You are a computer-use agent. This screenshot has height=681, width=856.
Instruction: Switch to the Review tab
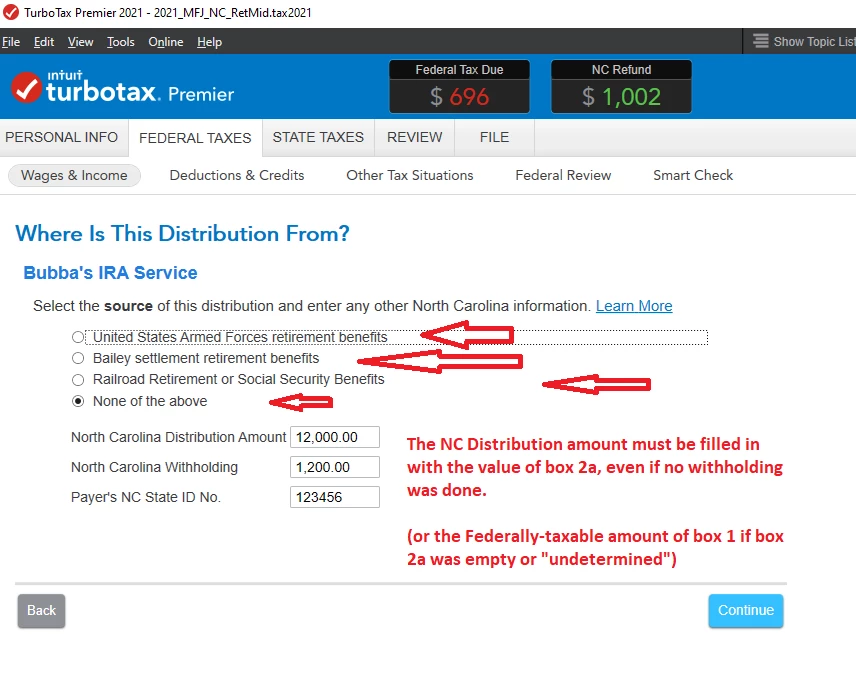pyautogui.click(x=414, y=137)
